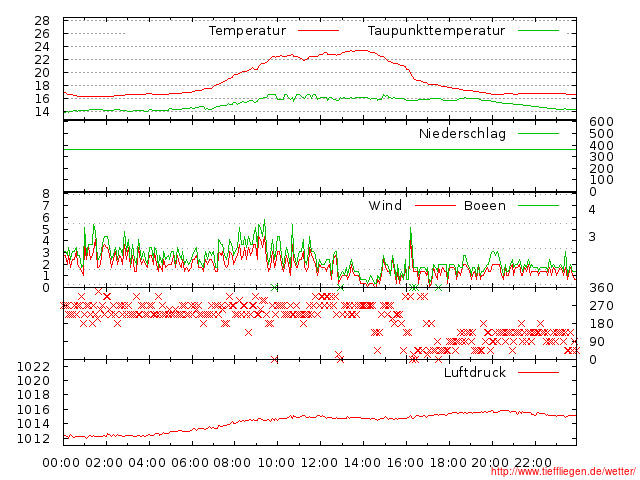640x480 pixels.
Task: Click the 20 temperature axis value
Action: click(42, 73)
